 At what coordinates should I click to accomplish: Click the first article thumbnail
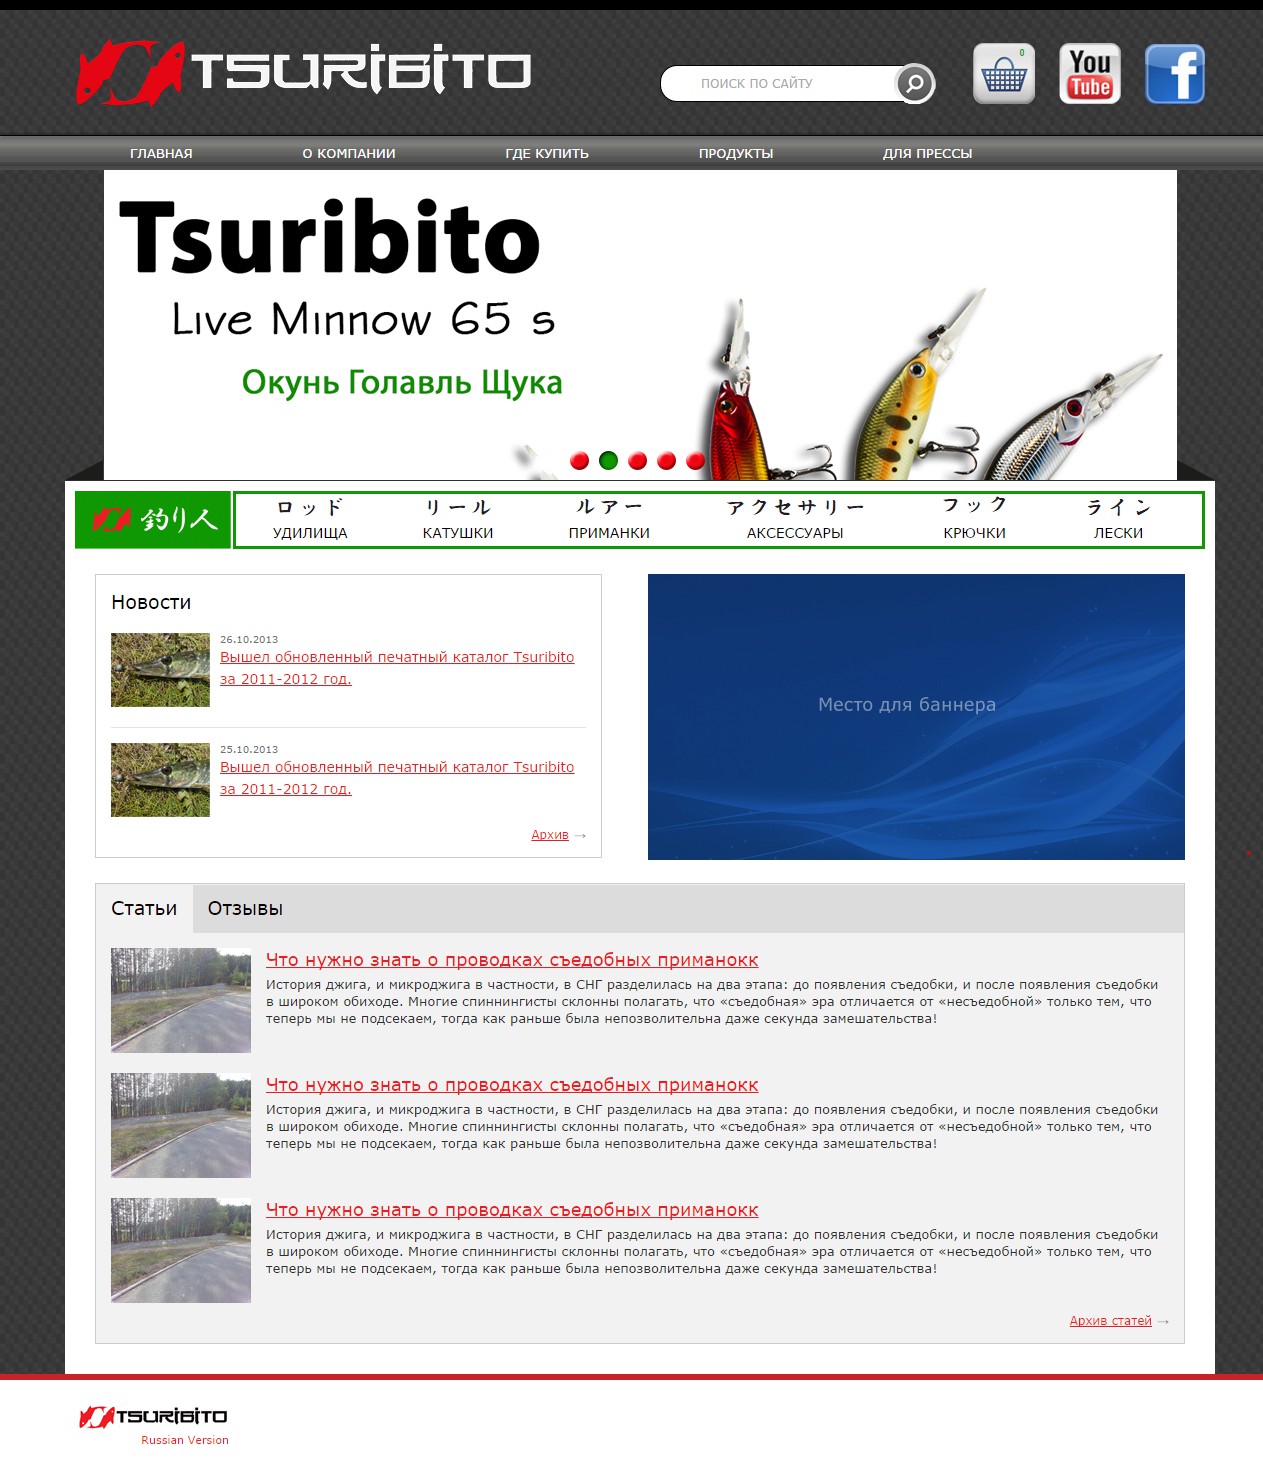pos(181,1000)
